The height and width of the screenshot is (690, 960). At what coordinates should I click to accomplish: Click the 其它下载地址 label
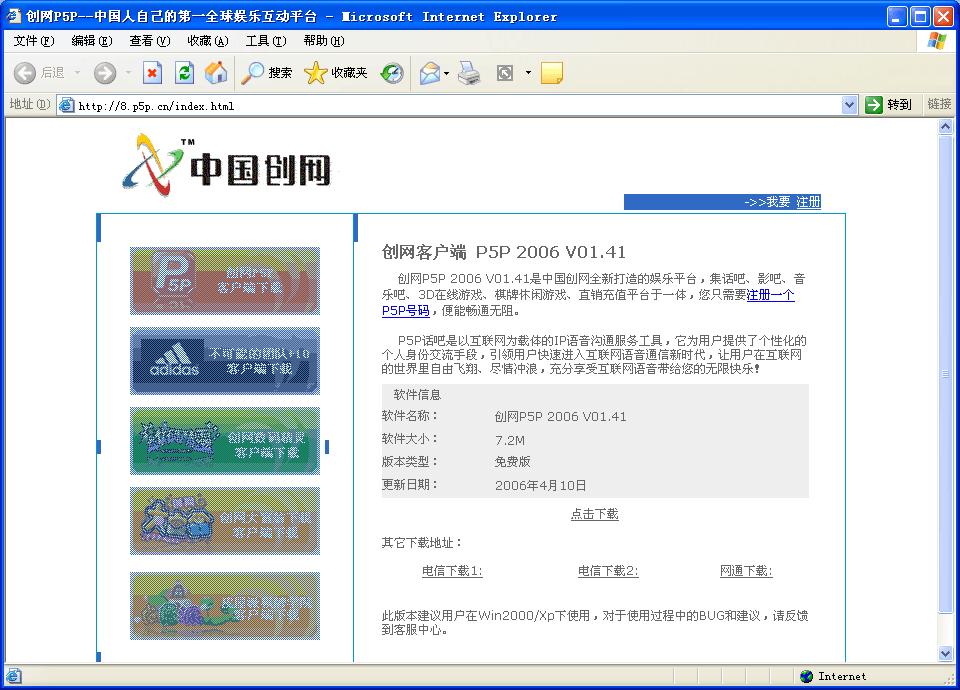pos(421,542)
